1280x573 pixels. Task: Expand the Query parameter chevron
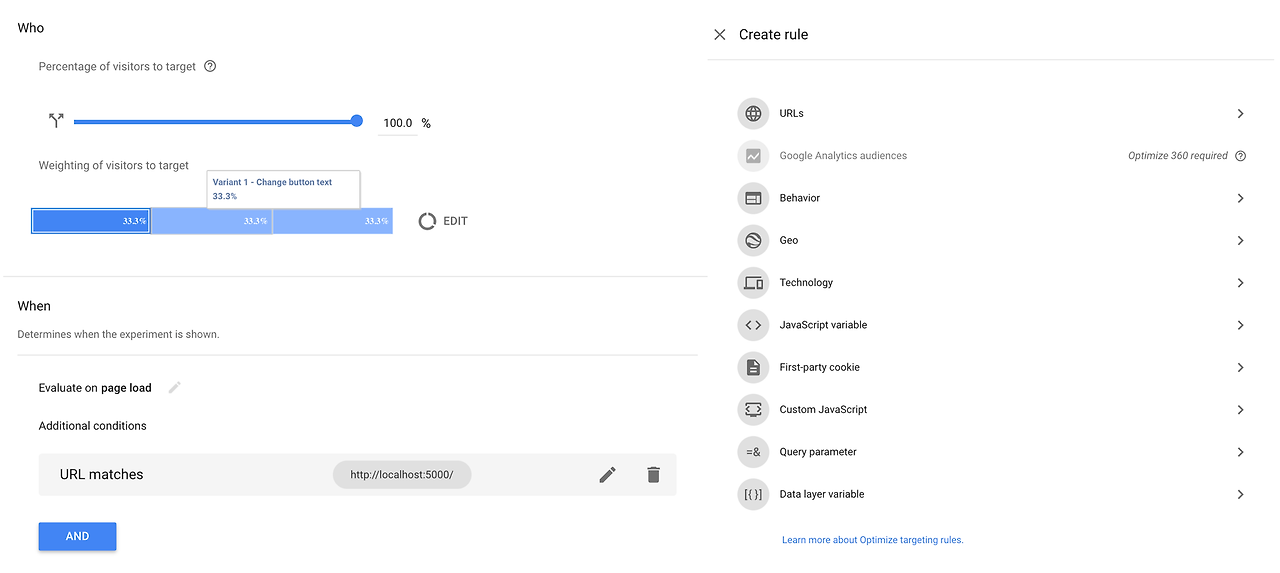point(1240,452)
